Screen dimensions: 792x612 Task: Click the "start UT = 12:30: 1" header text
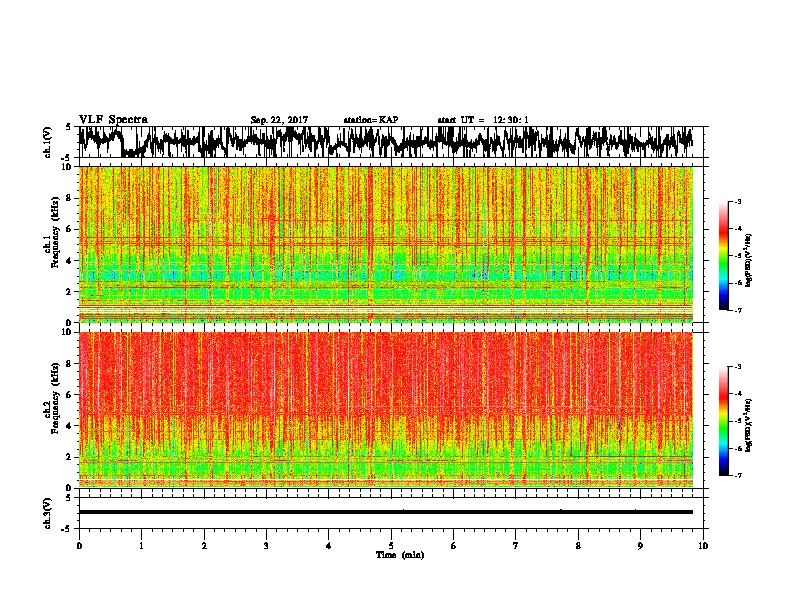483,120
